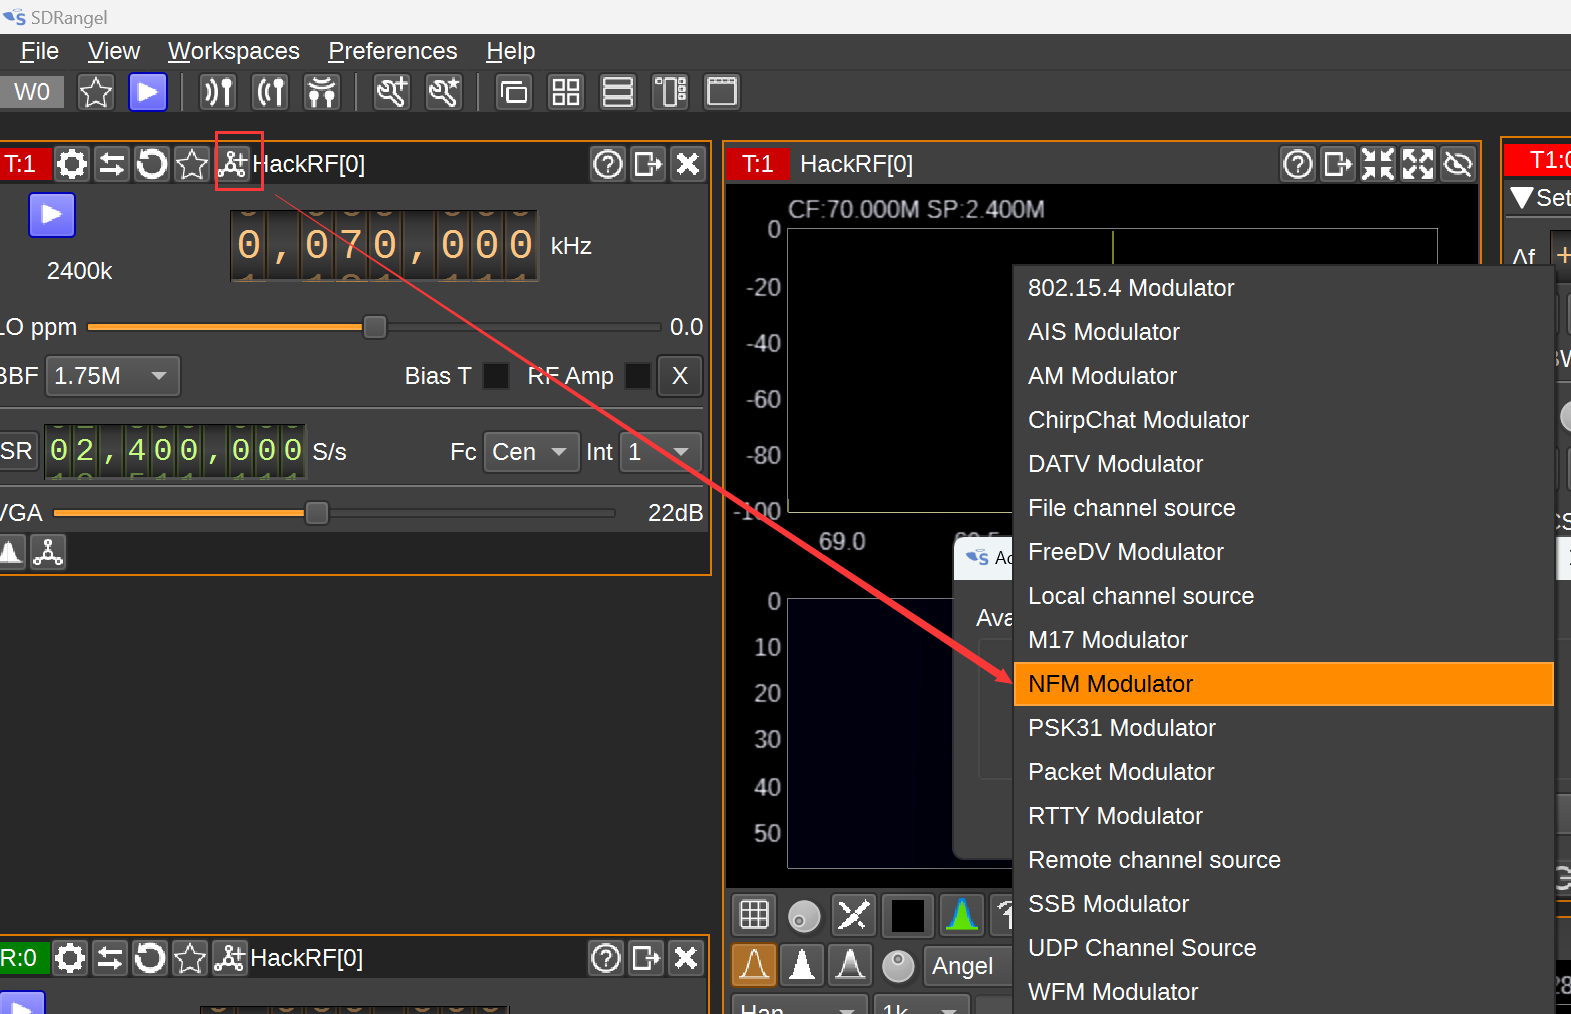The image size is (1571, 1014).
Task: Select SSB Modulator from channel list
Action: [x=1284, y=904]
